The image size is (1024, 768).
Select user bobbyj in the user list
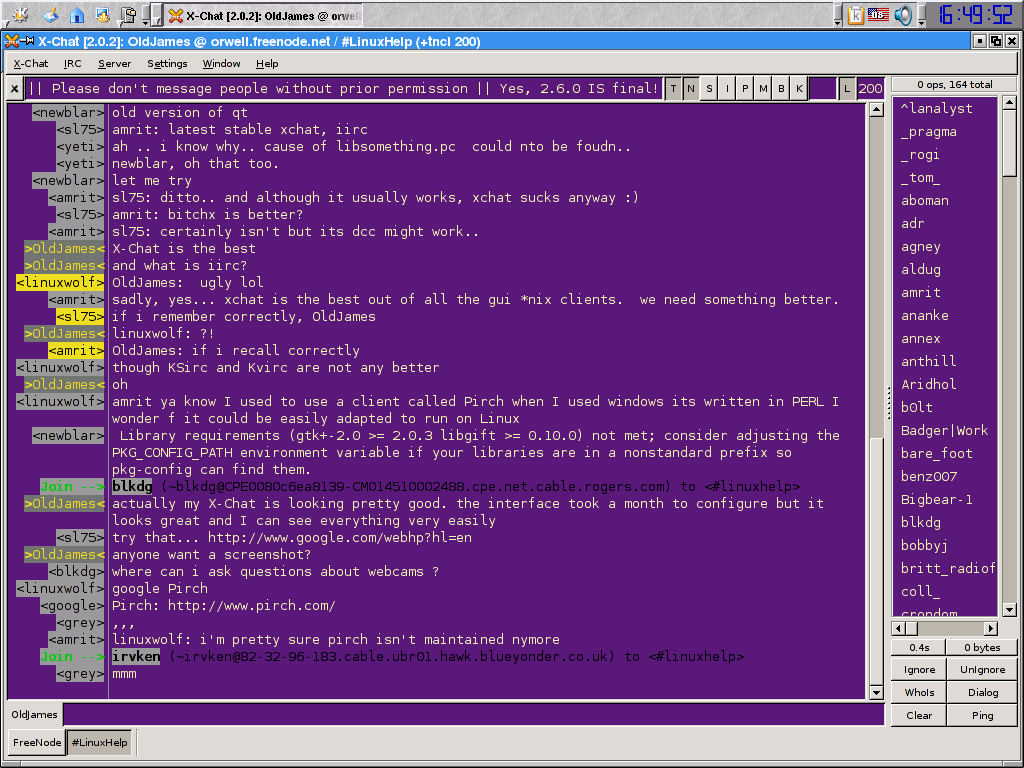tap(944, 545)
